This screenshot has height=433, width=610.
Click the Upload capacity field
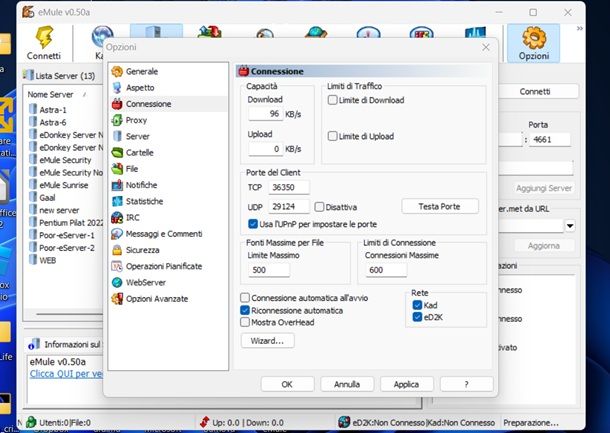(265, 149)
